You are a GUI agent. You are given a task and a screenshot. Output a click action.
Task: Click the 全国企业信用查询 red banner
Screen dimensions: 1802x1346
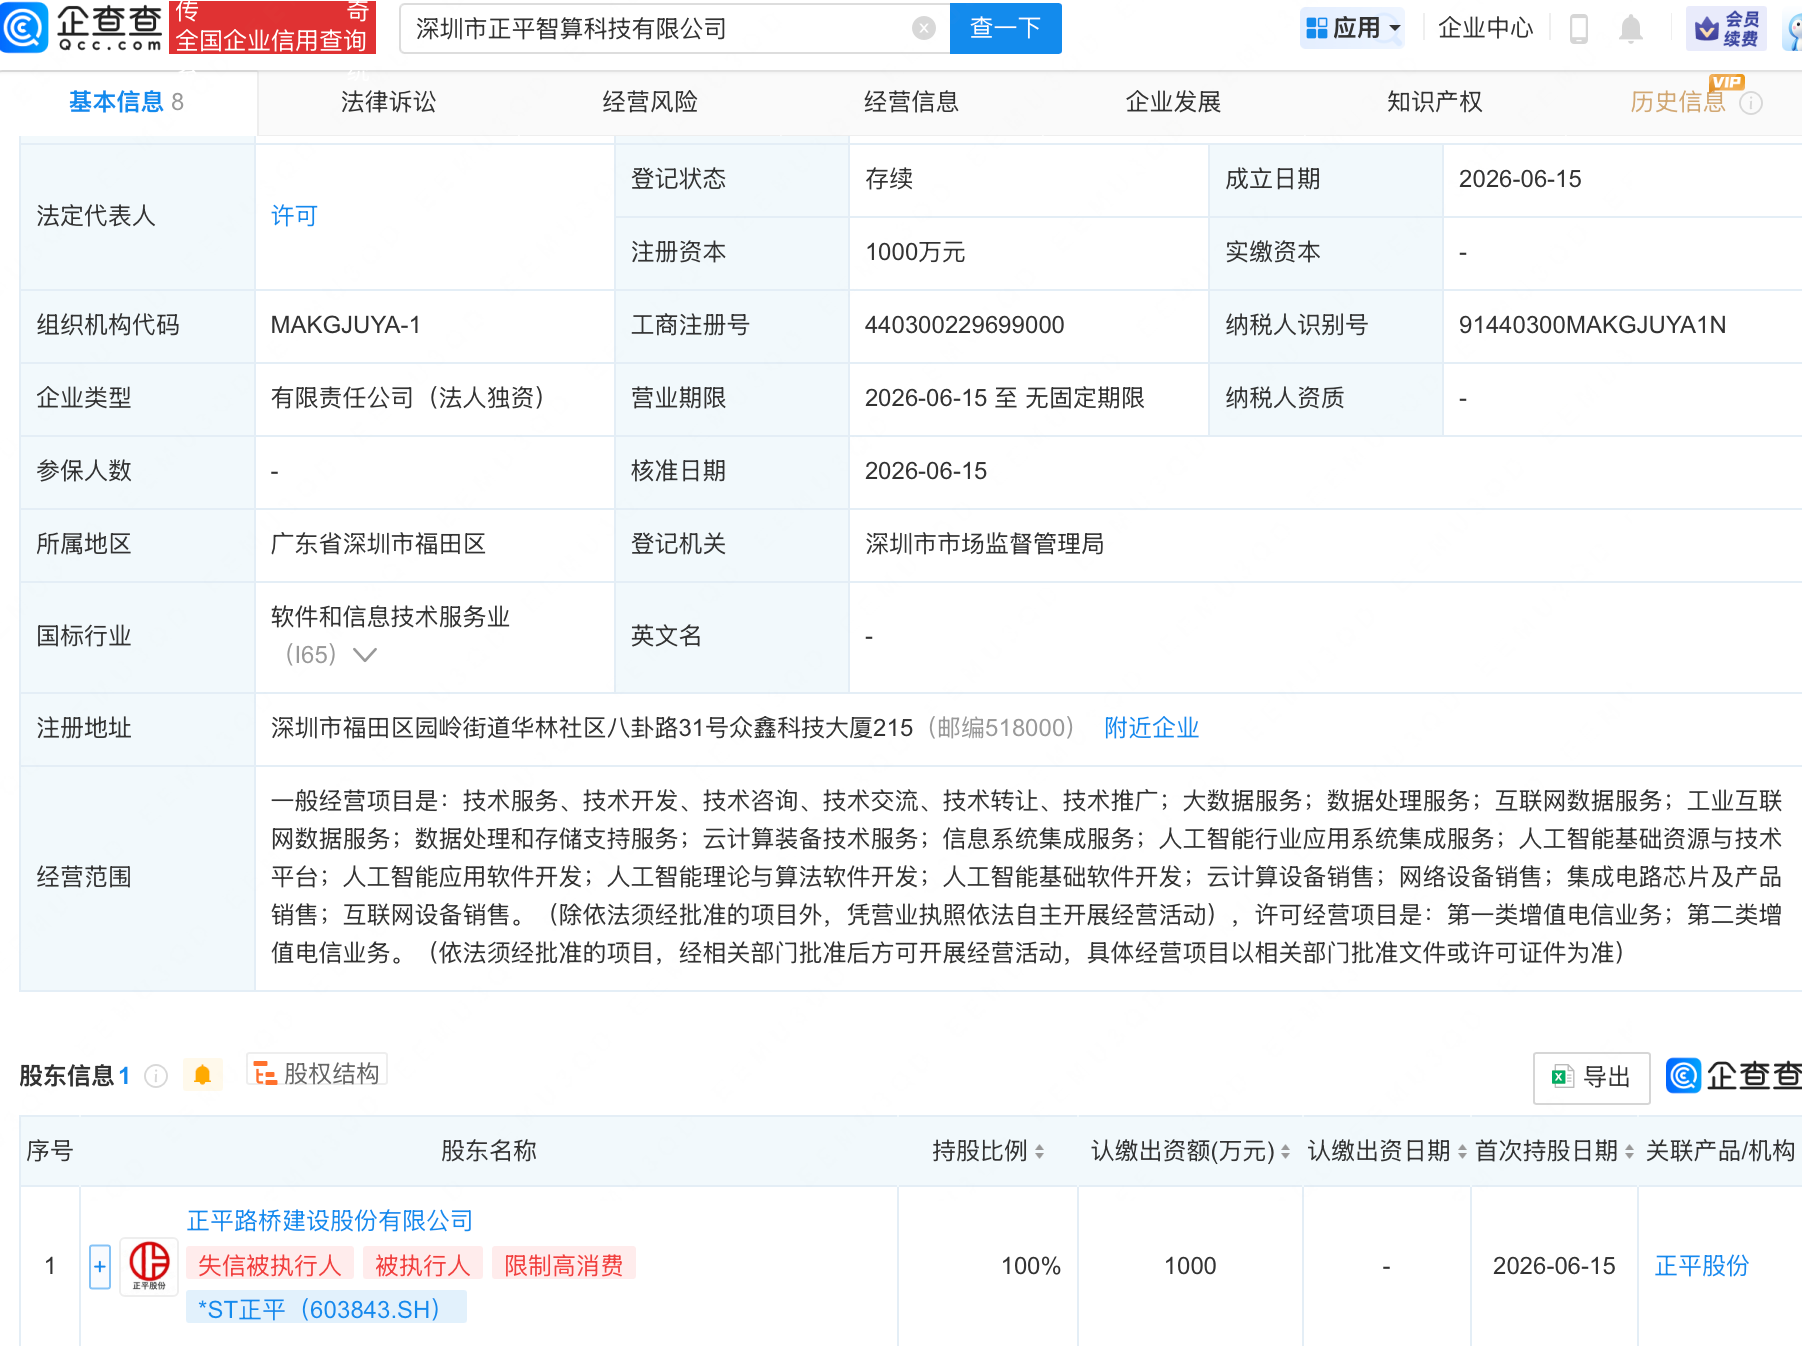(272, 27)
